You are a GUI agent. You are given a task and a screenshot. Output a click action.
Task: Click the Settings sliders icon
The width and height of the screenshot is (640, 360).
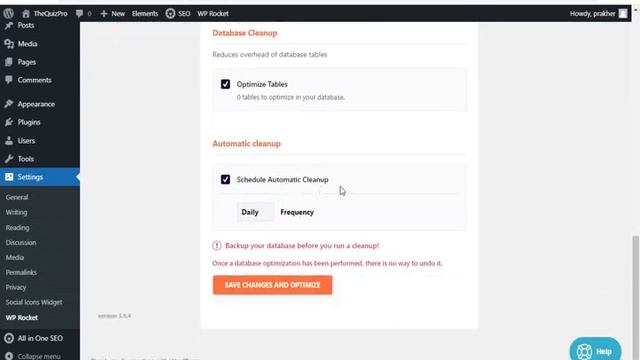click(x=9, y=177)
